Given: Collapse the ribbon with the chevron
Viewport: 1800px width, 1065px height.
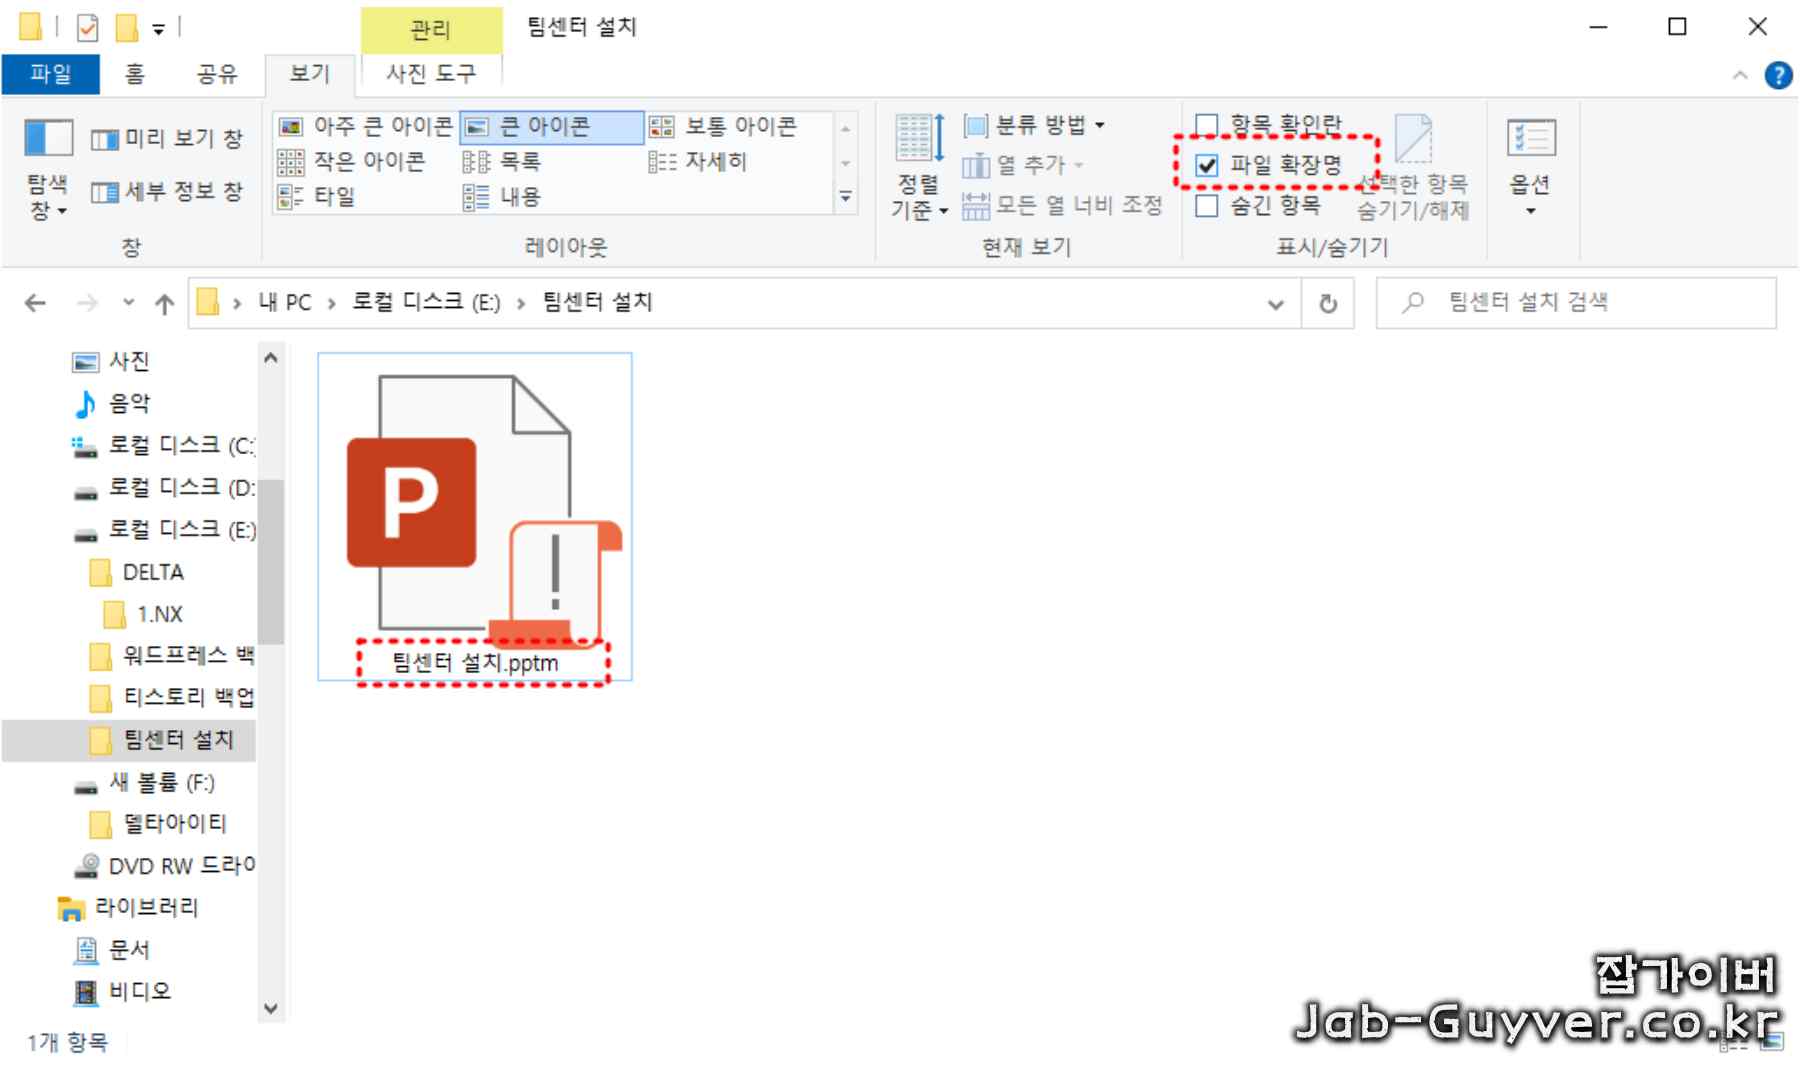Looking at the screenshot, I should [x=1740, y=75].
